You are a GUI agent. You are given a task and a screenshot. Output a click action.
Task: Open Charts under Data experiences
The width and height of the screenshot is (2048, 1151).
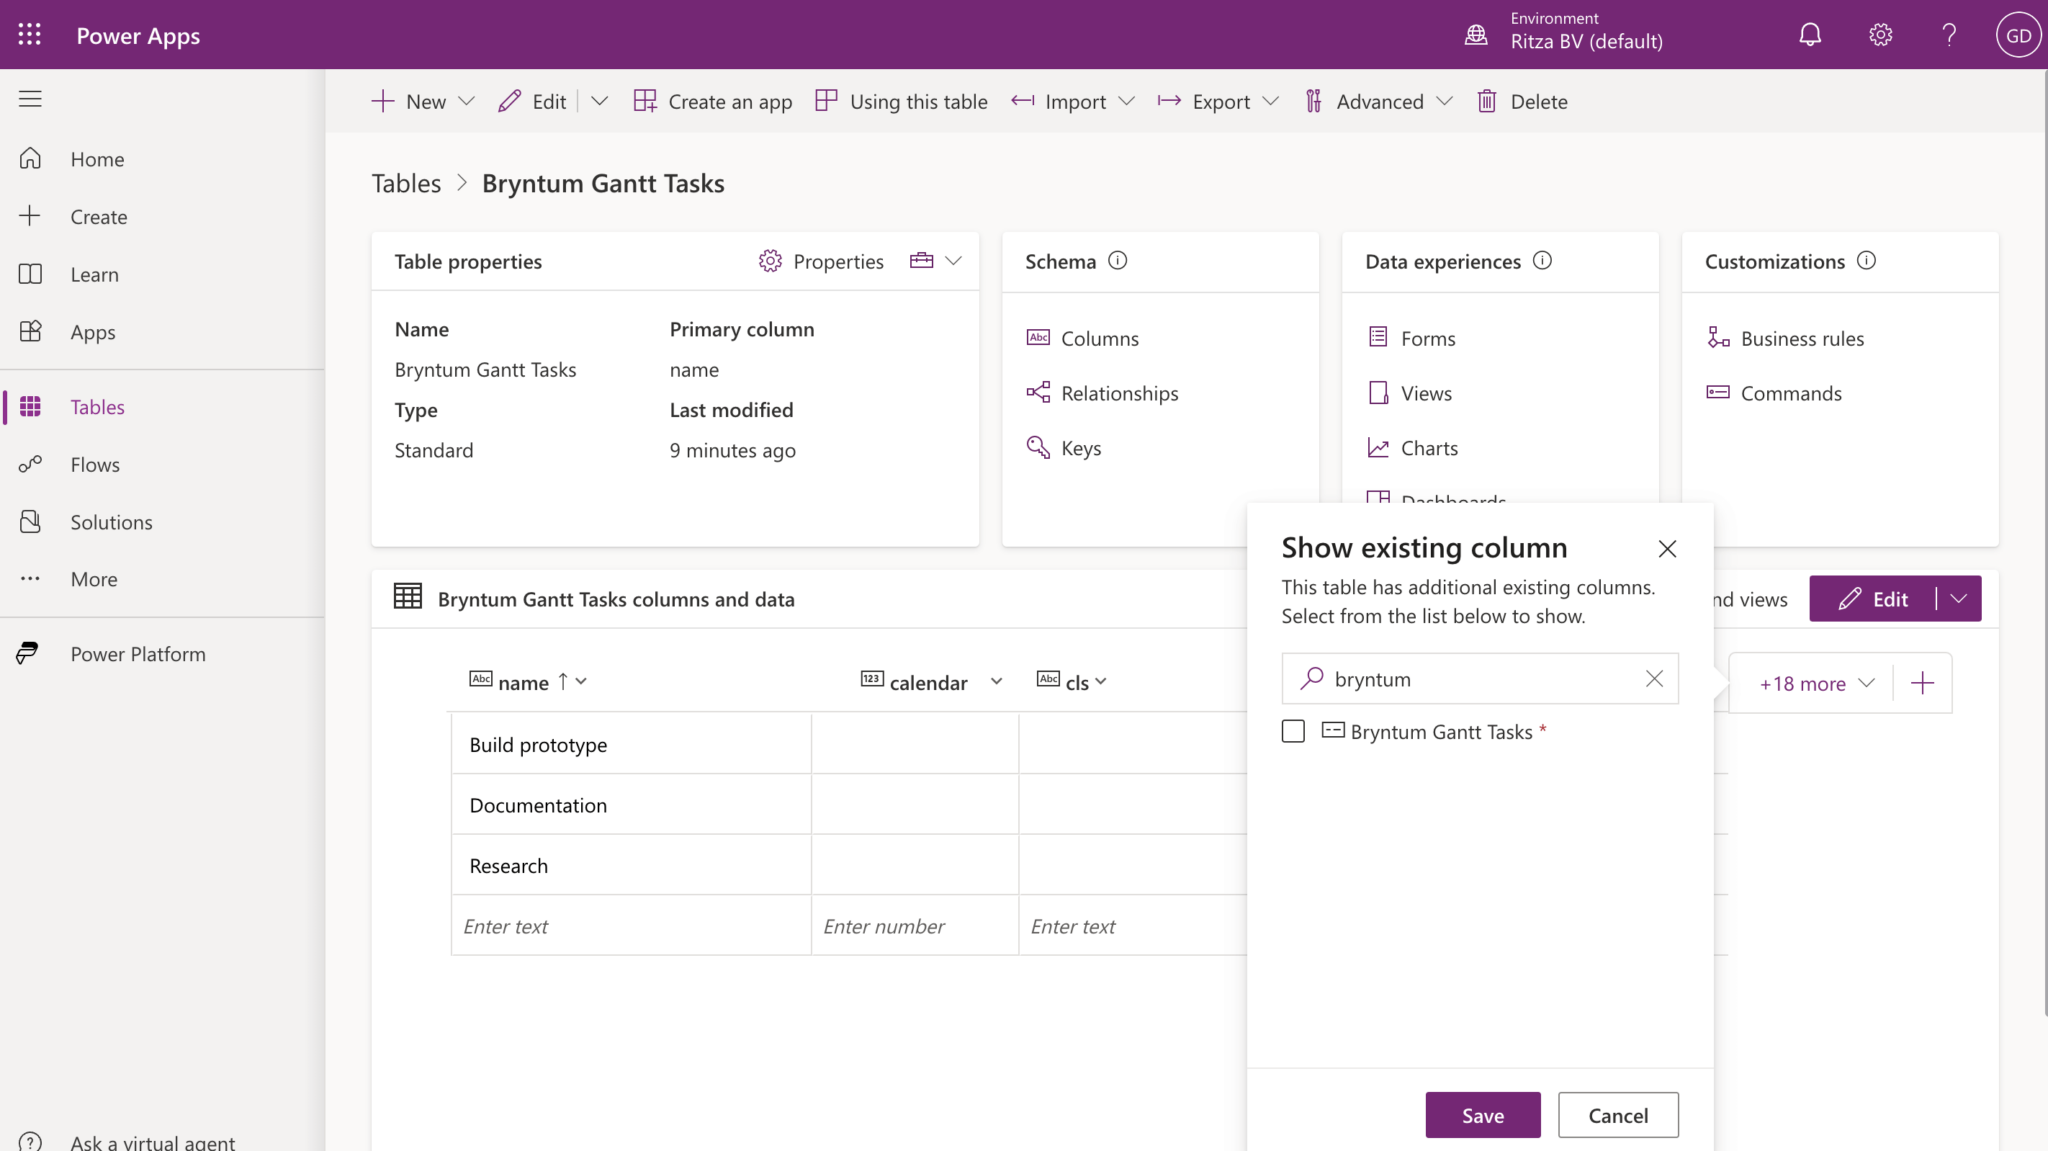(1428, 448)
